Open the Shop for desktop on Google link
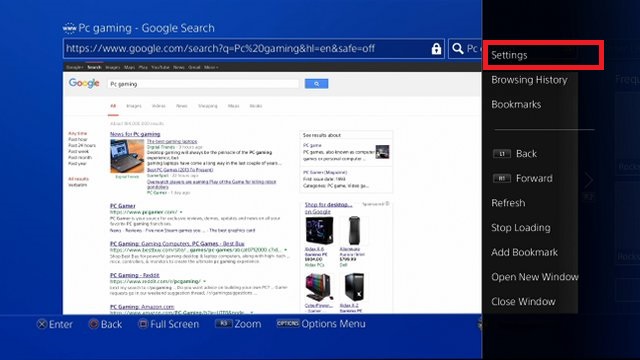Screen dimensions: 640x360 [x=328, y=208]
